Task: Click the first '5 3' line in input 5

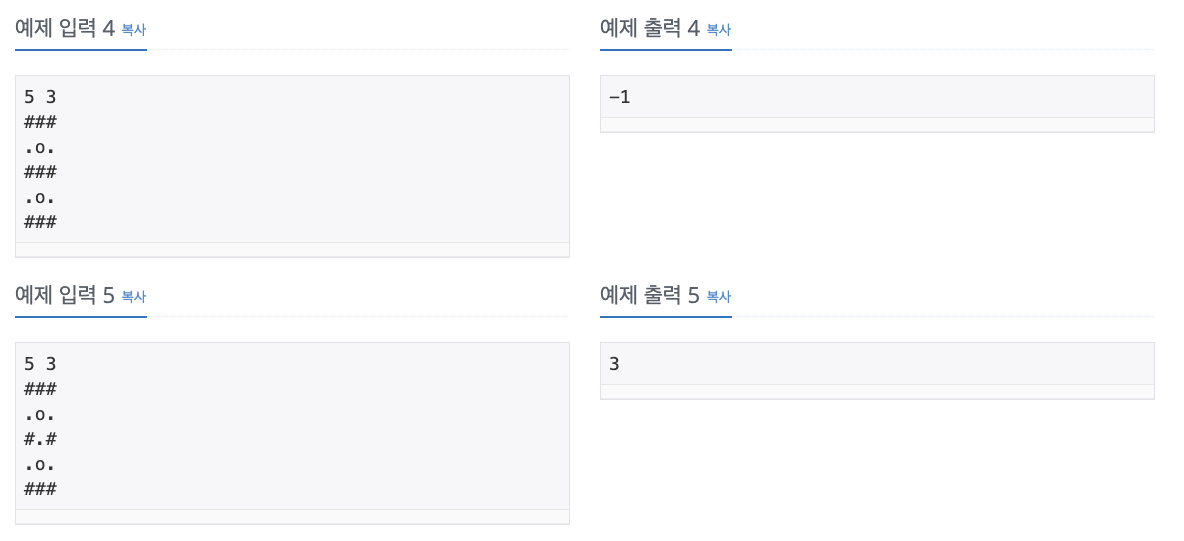Action: [41, 363]
